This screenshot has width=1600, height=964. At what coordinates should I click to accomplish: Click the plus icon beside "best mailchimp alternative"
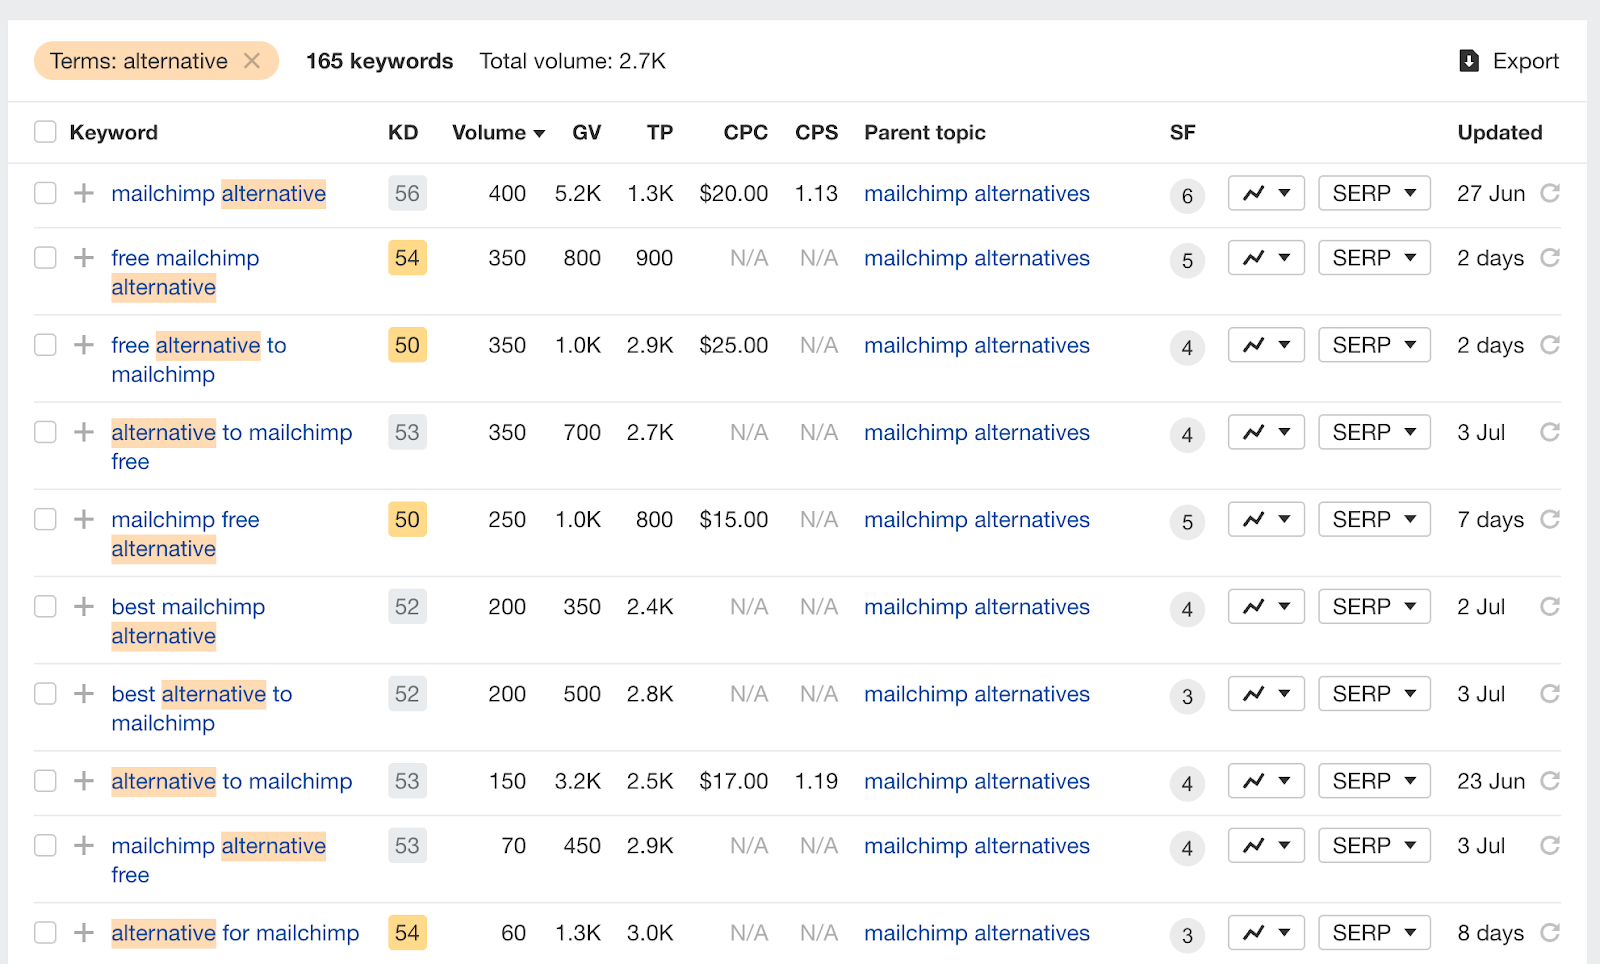point(82,606)
